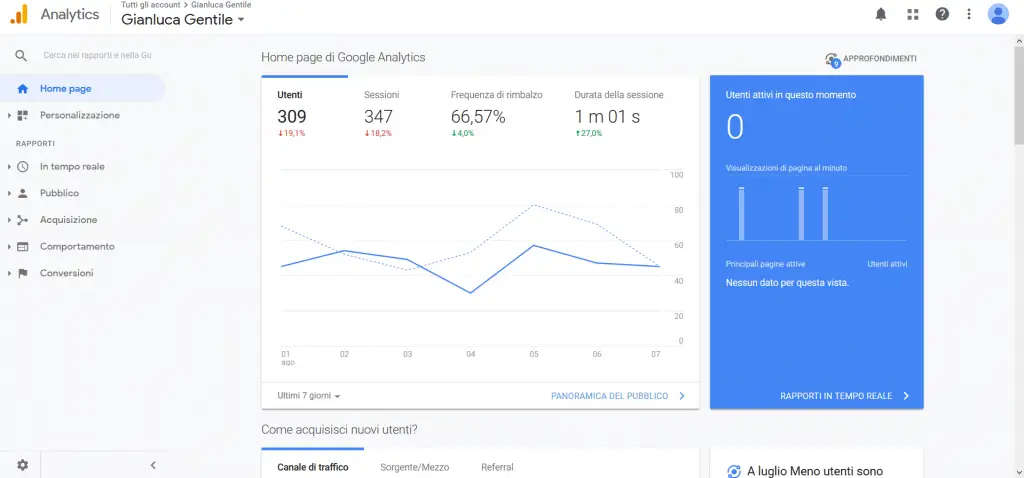The image size is (1024, 478).
Task: Switch to the Sorgente/Mezzo tab
Action: 415,467
